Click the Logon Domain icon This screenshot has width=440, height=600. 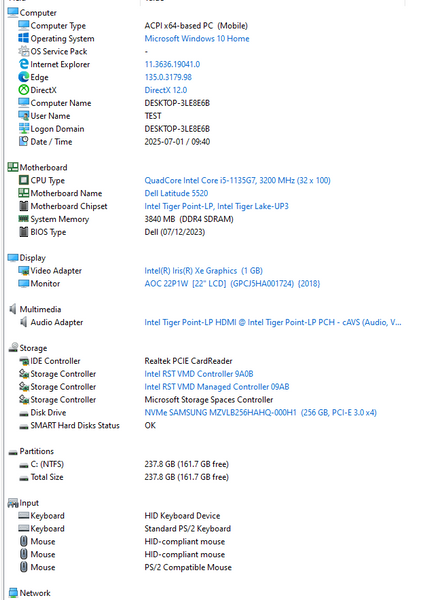pos(23,129)
